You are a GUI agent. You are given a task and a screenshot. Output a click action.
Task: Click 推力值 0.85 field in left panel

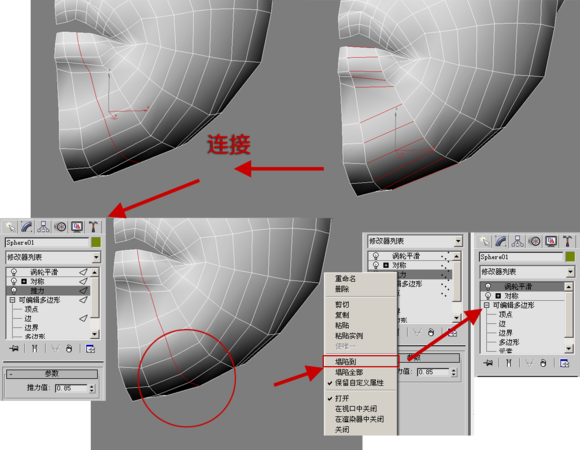pos(71,388)
